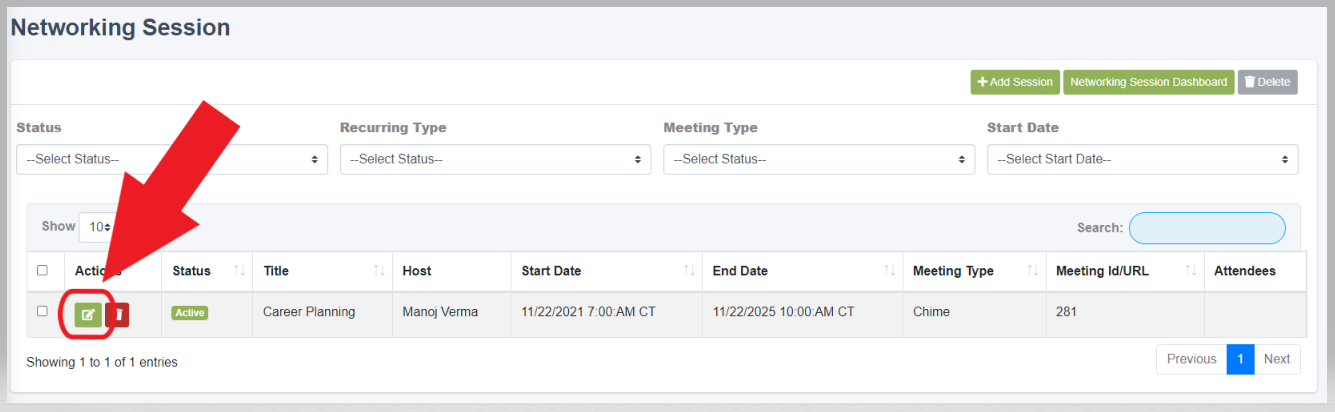Viewport: 1335px width, 412px height.
Task: Open the Meeting Type filter dropdown
Action: (x=819, y=159)
